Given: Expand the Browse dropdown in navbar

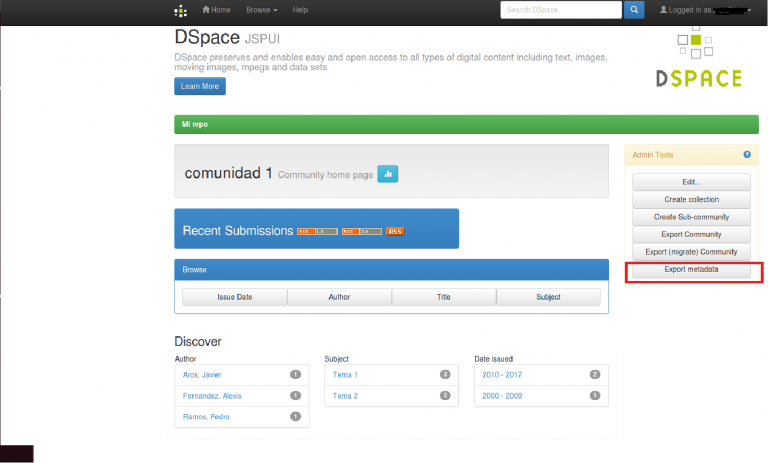Looking at the screenshot, I should [x=262, y=10].
